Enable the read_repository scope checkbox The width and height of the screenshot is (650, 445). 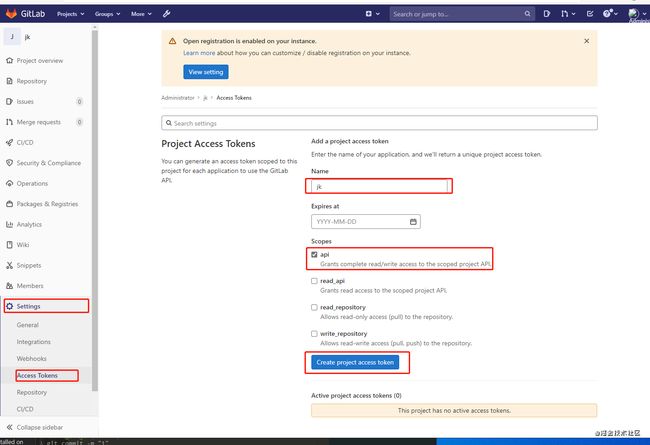(x=314, y=307)
